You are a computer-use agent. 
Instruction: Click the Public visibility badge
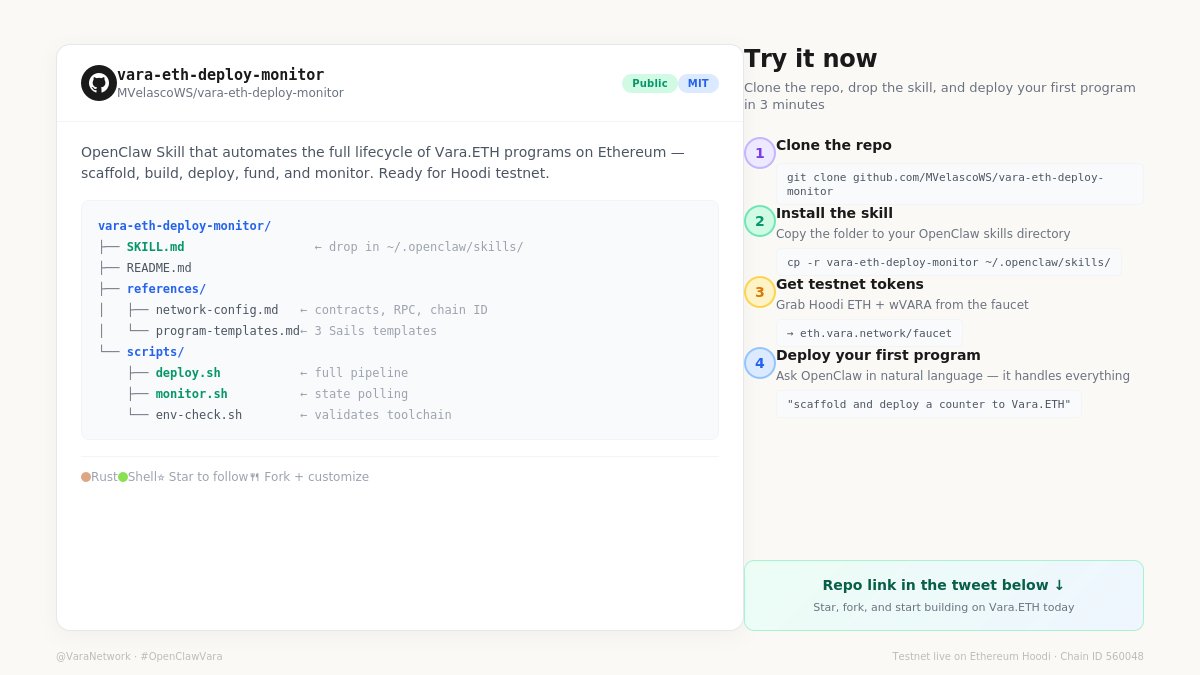coord(650,83)
